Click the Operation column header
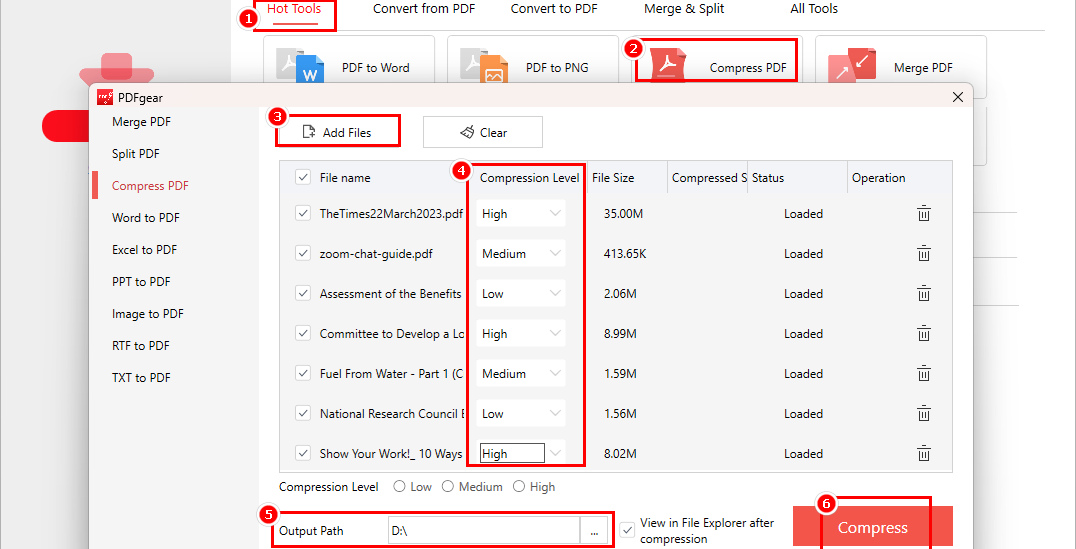The height and width of the screenshot is (549, 1076). pos(878,178)
